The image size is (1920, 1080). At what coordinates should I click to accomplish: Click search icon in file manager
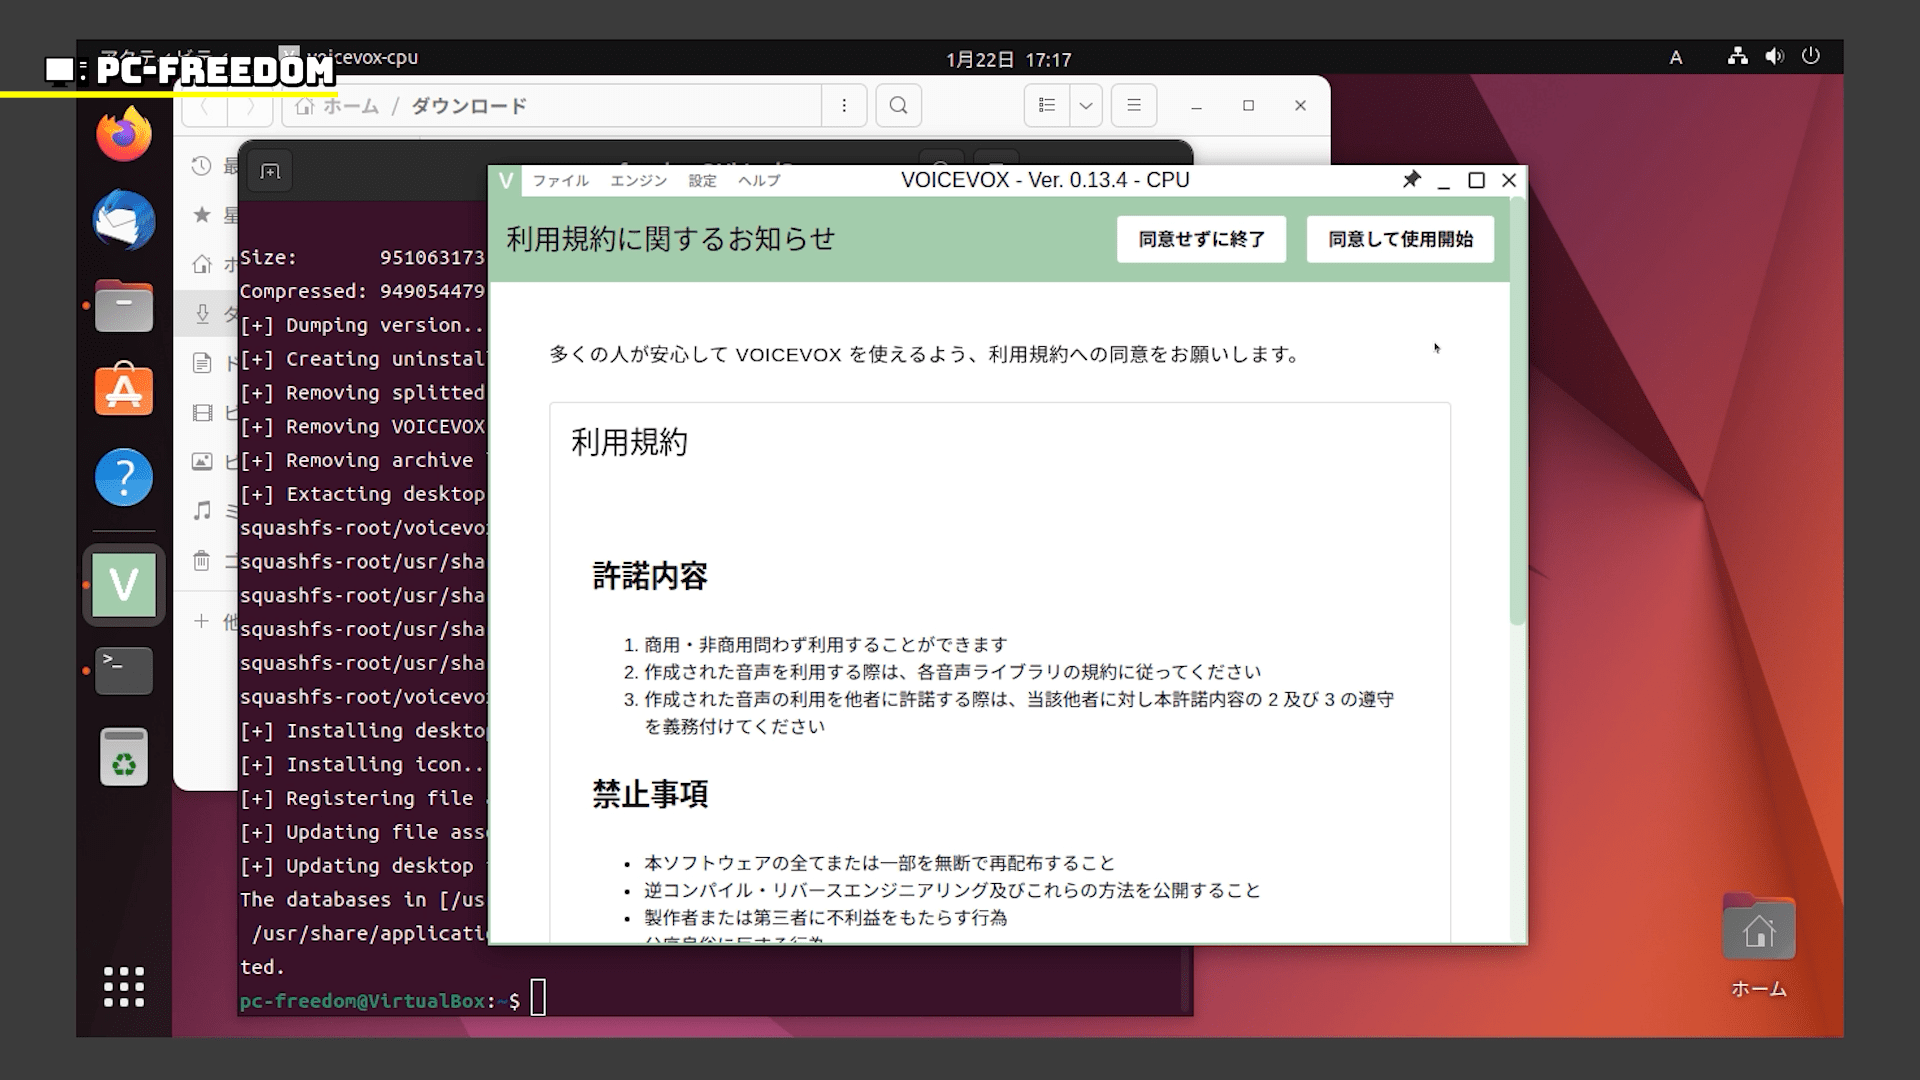(898, 106)
